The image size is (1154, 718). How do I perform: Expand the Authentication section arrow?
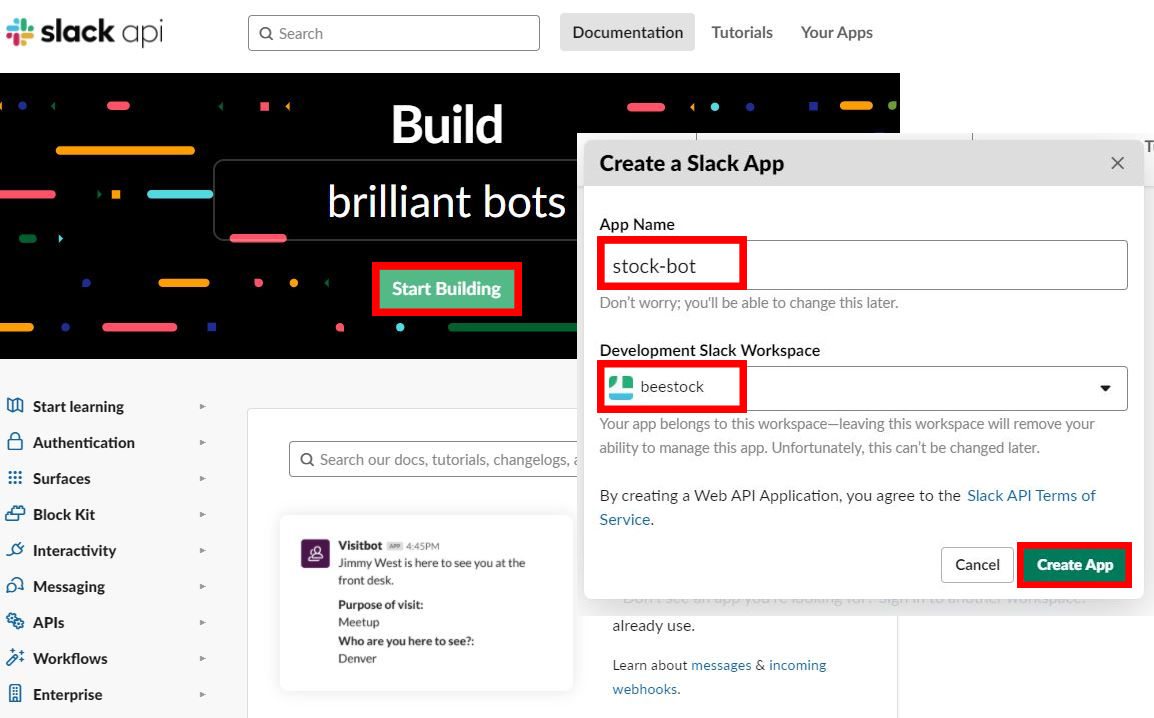tap(202, 442)
